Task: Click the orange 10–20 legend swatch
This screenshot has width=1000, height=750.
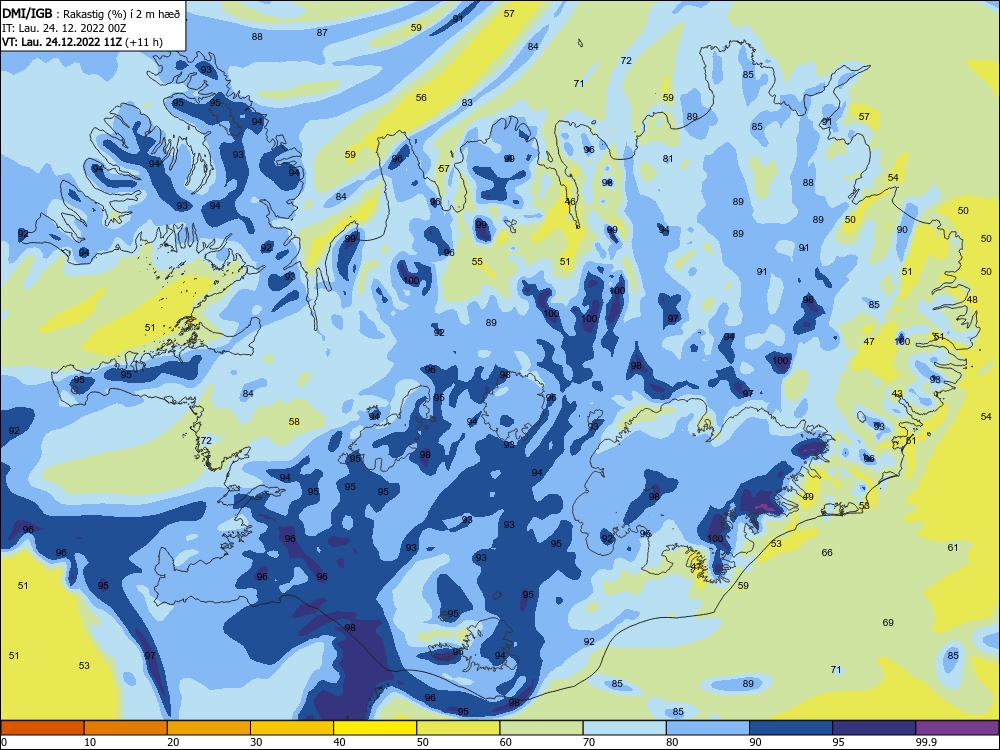Action: [x=126, y=728]
